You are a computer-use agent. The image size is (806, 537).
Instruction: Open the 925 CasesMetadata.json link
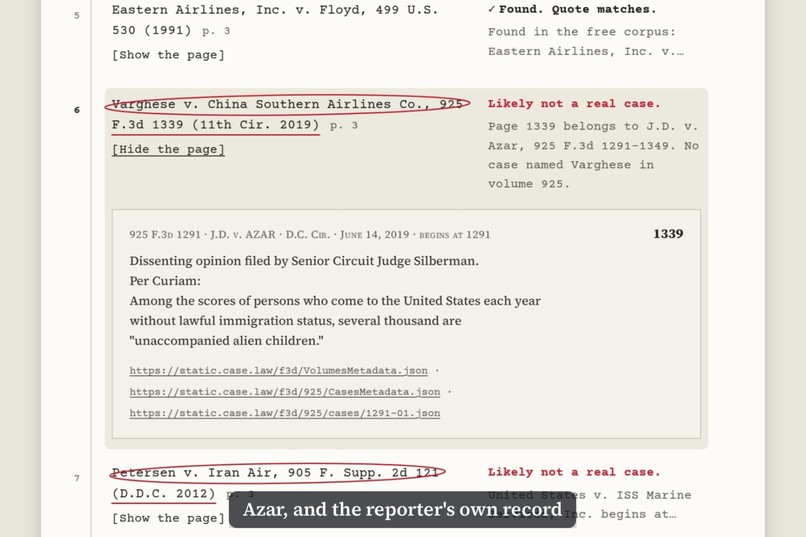tap(285, 392)
